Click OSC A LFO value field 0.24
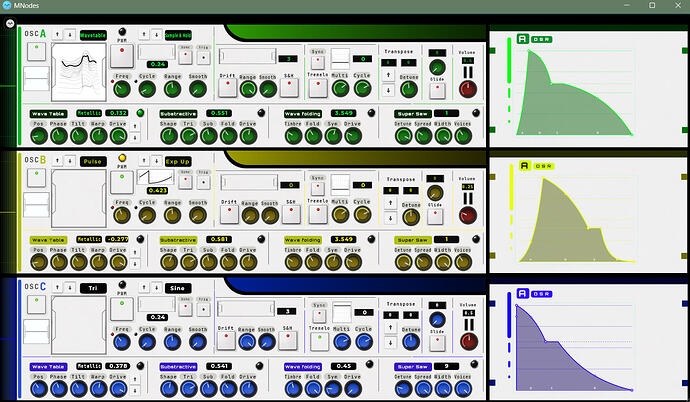690x402 pixels. [x=158, y=64]
